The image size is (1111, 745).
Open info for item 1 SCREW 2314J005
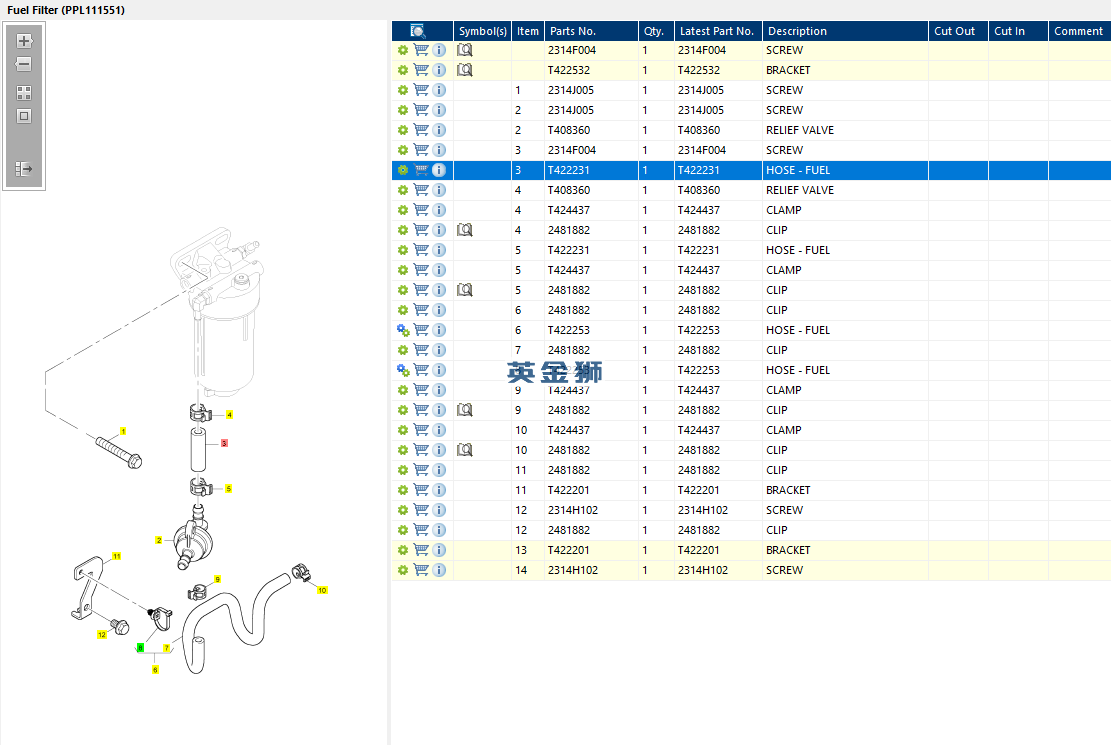point(439,90)
